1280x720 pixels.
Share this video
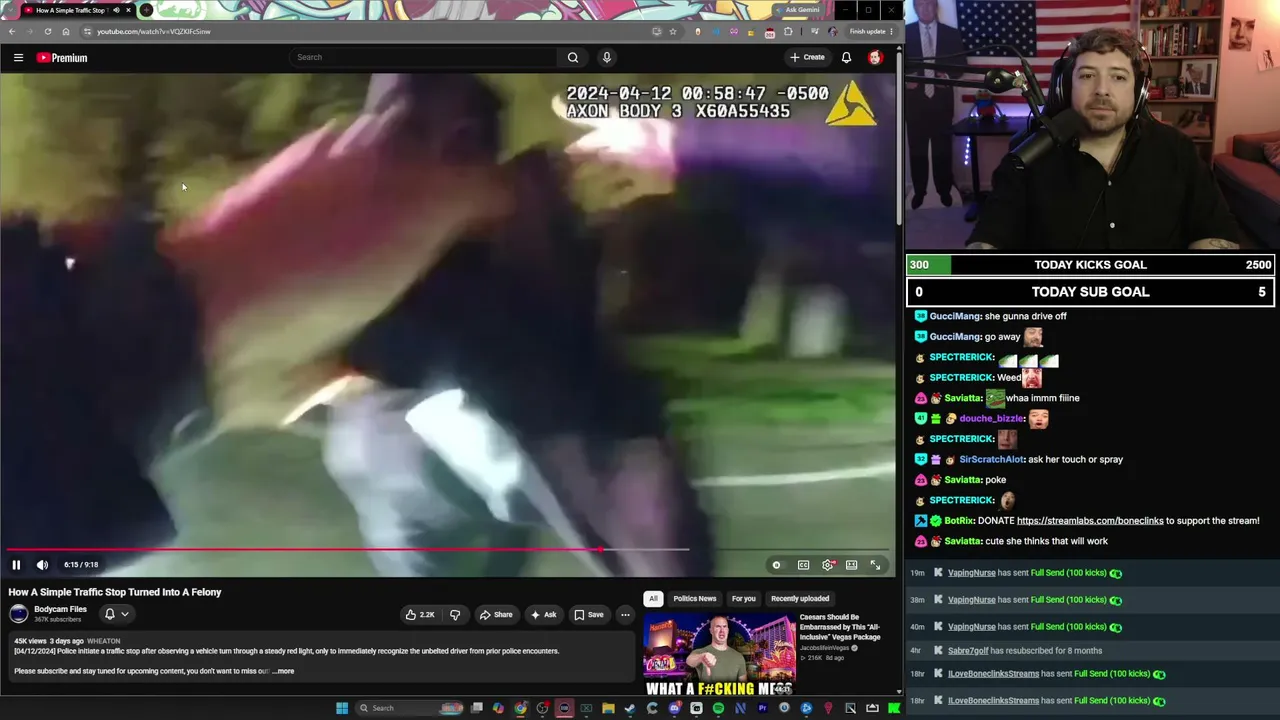pos(496,615)
